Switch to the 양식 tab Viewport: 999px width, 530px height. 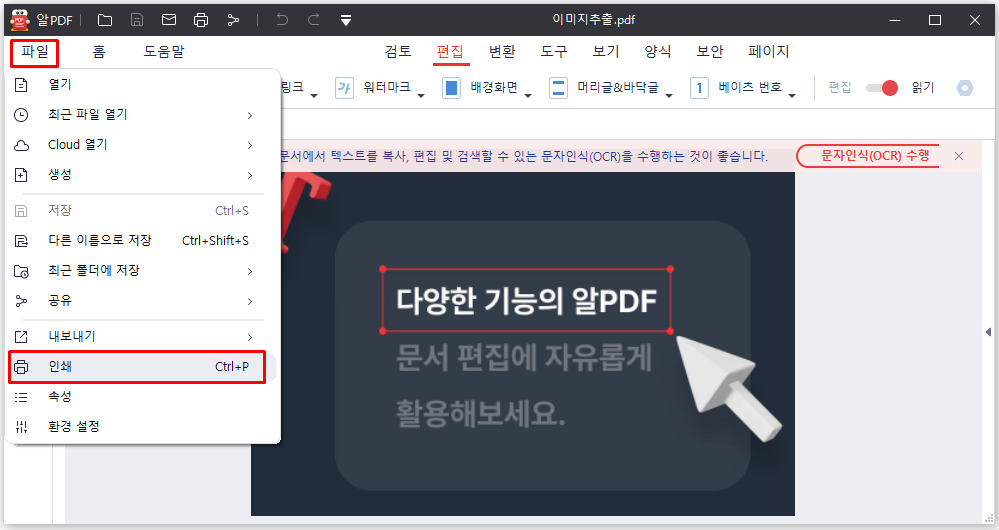point(658,52)
